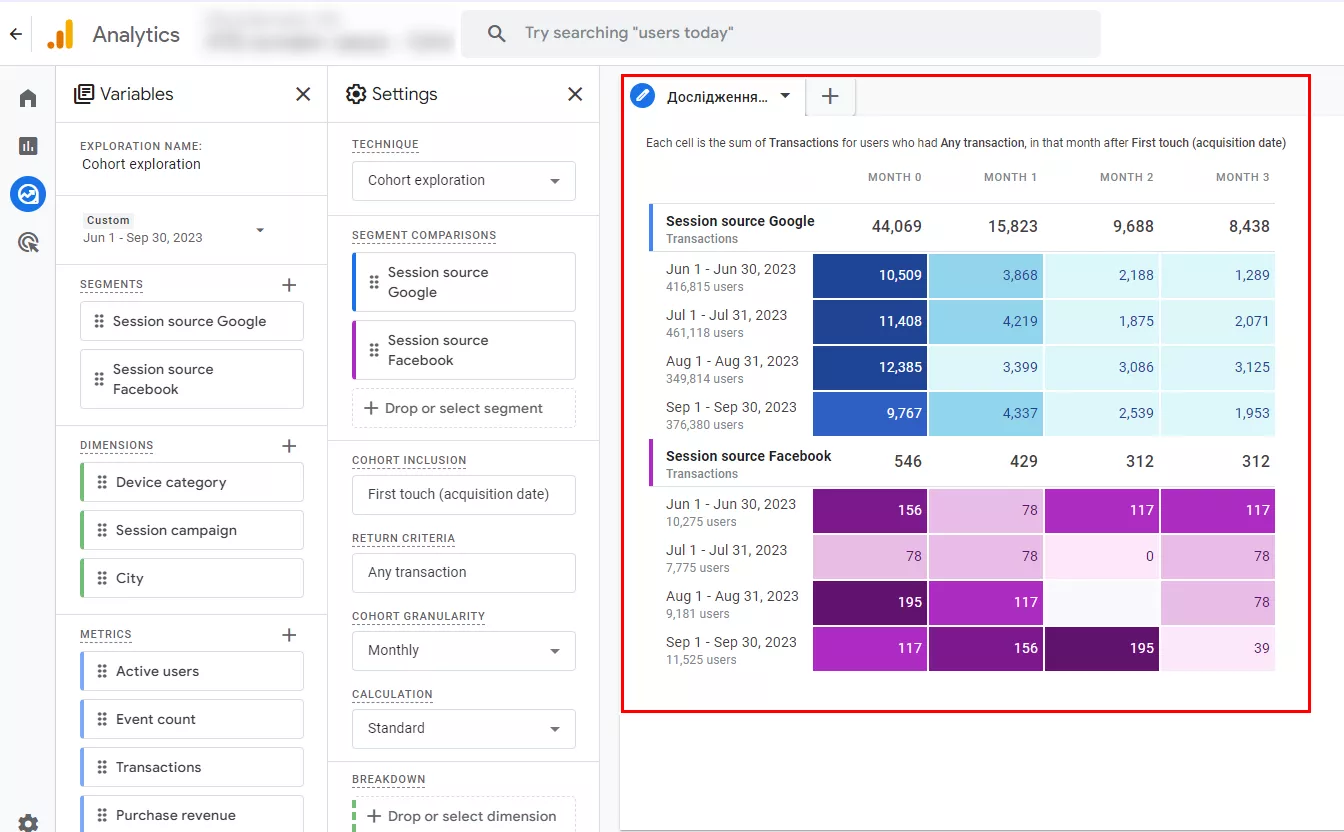
Task: Select the Jun cohort Month 0 cell 10,509
Action: pyautogui.click(x=870, y=275)
